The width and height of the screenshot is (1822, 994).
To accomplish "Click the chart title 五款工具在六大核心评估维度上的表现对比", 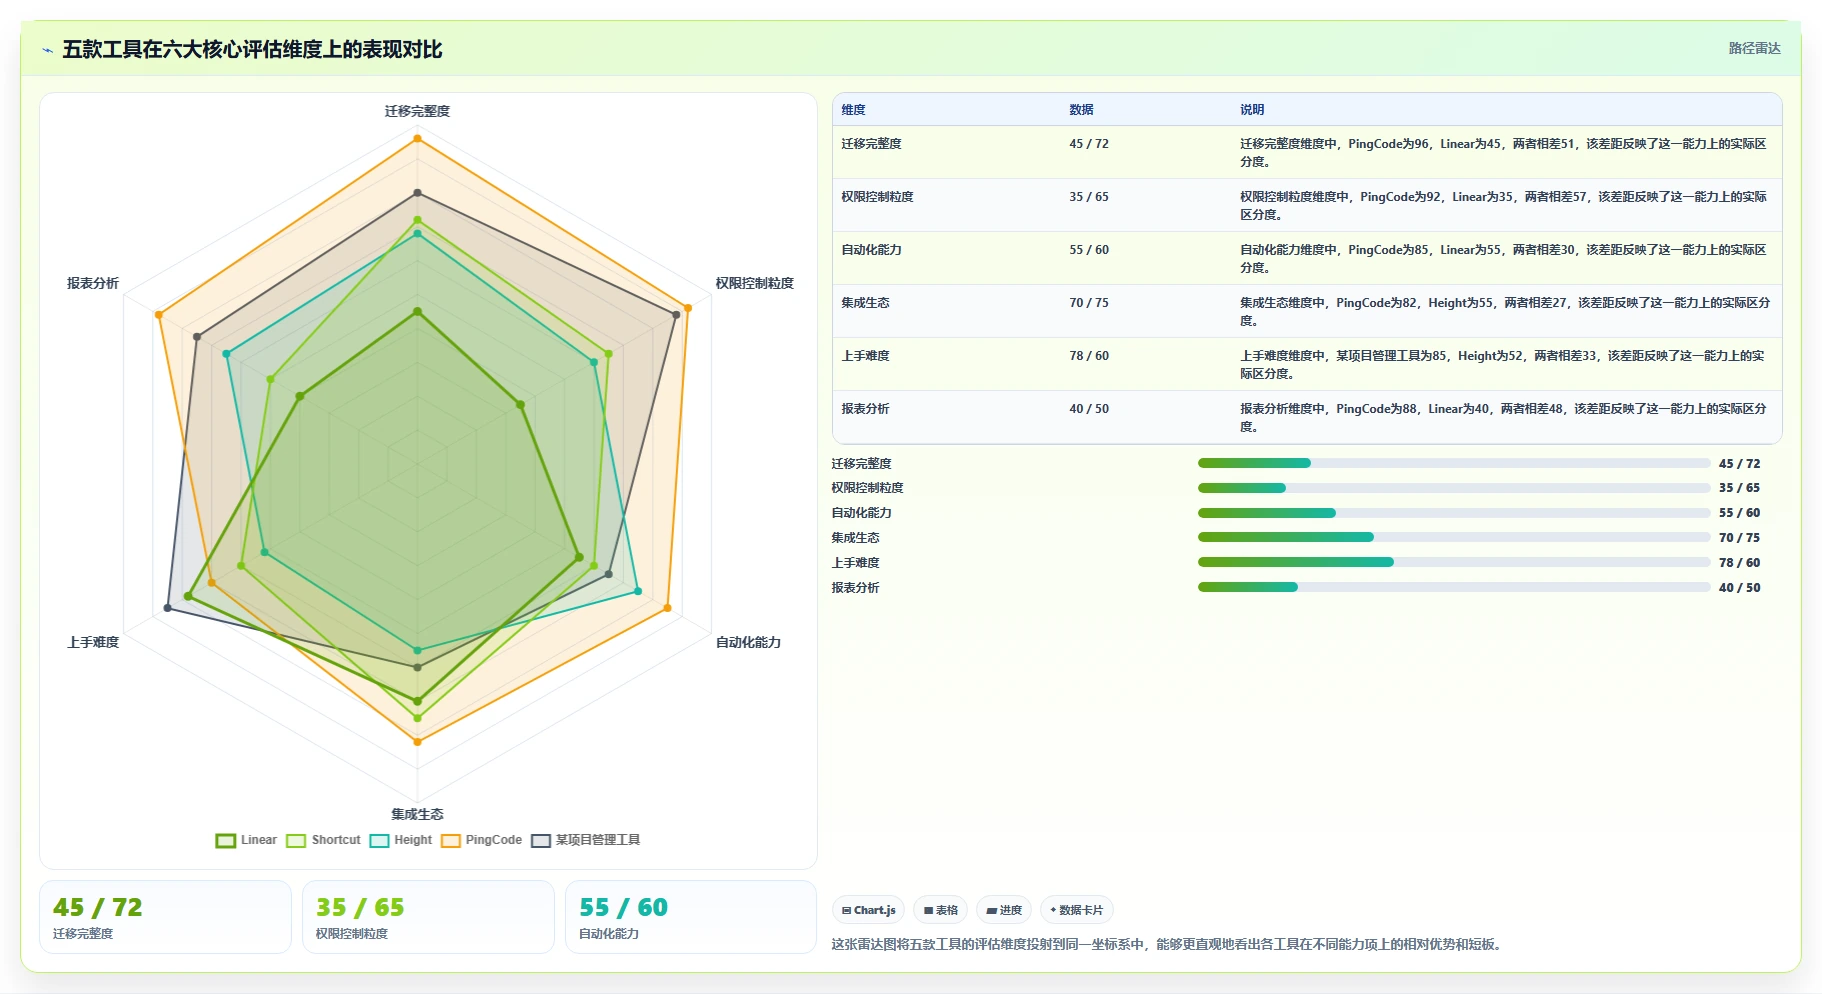I will point(252,50).
